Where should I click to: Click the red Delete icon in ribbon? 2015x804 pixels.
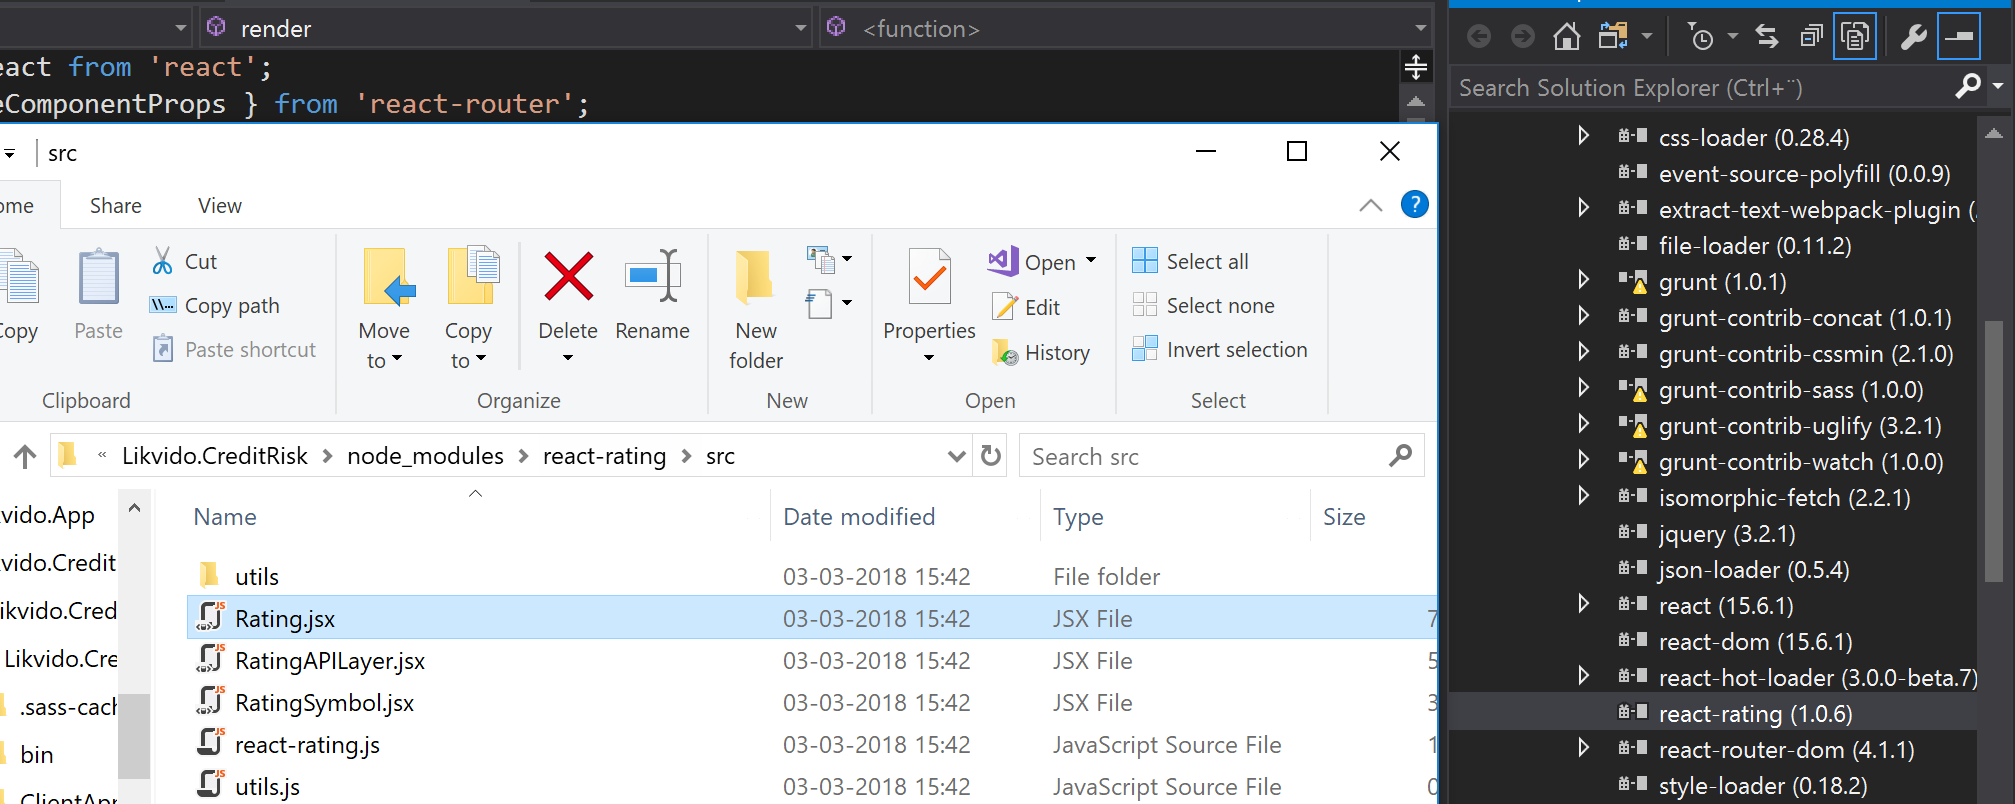568,276
